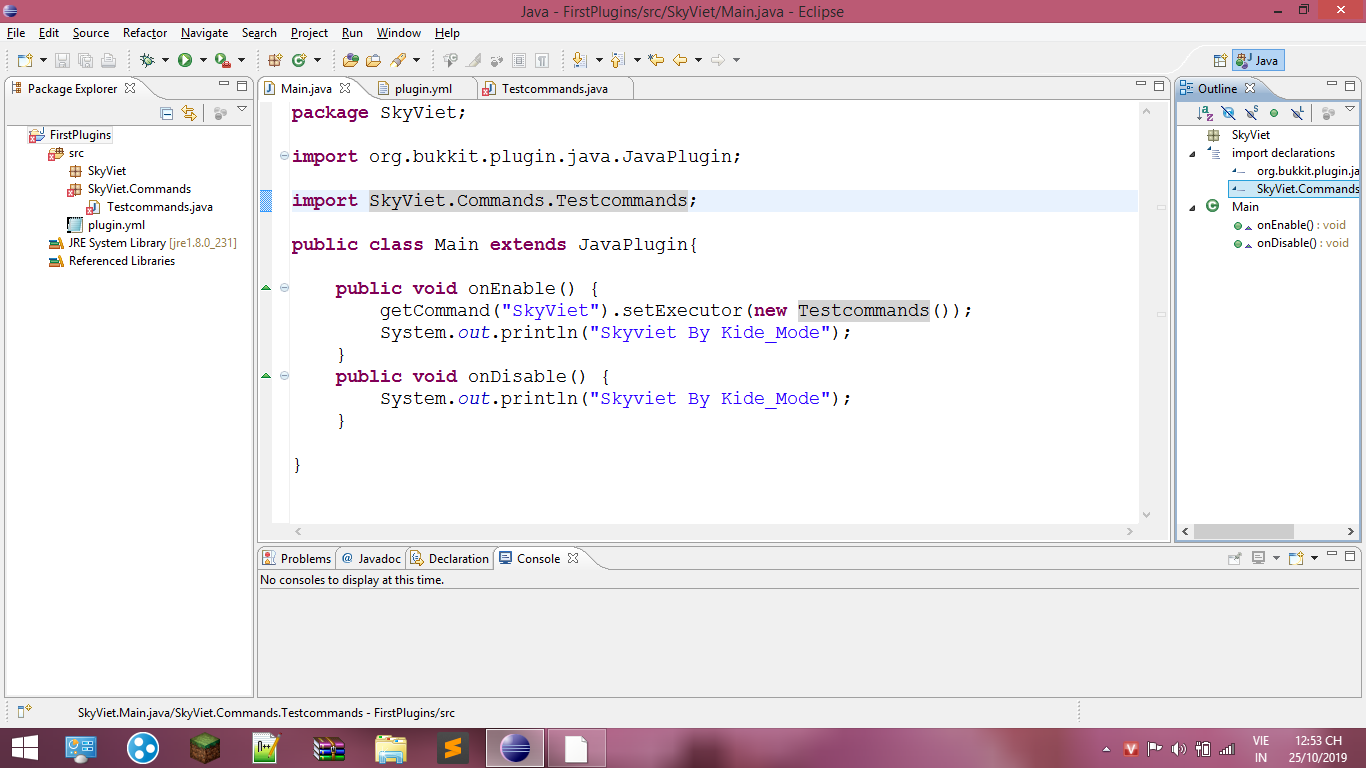
Task: Toggle Hide Fields in Outline toolbar
Action: pyautogui.click(x=1228, y=113)
